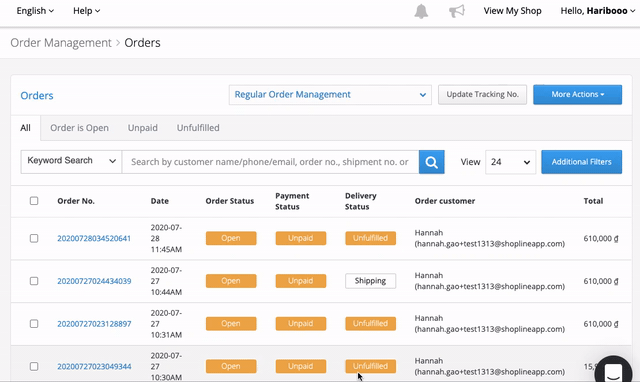
Task: Click the Total column header
Action: [x=593, y=201]
